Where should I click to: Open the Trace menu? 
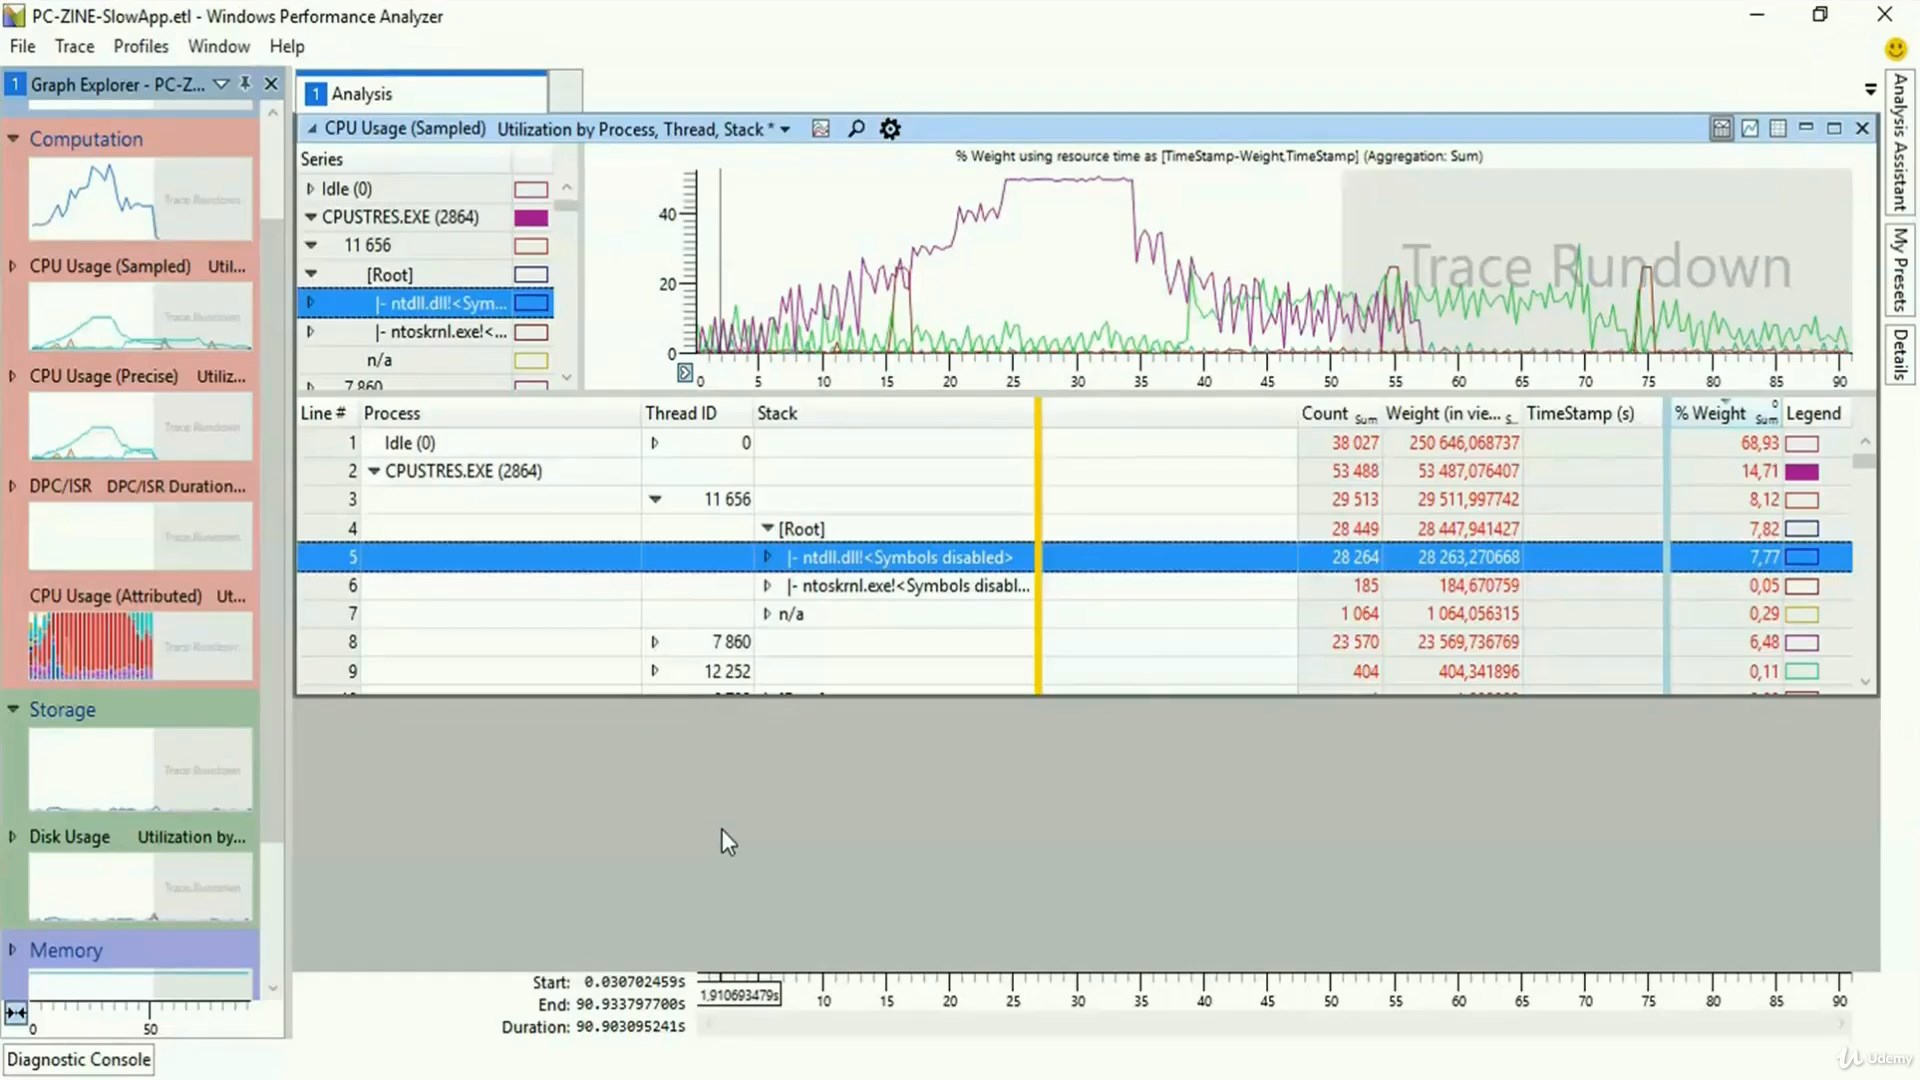(74, 46)
